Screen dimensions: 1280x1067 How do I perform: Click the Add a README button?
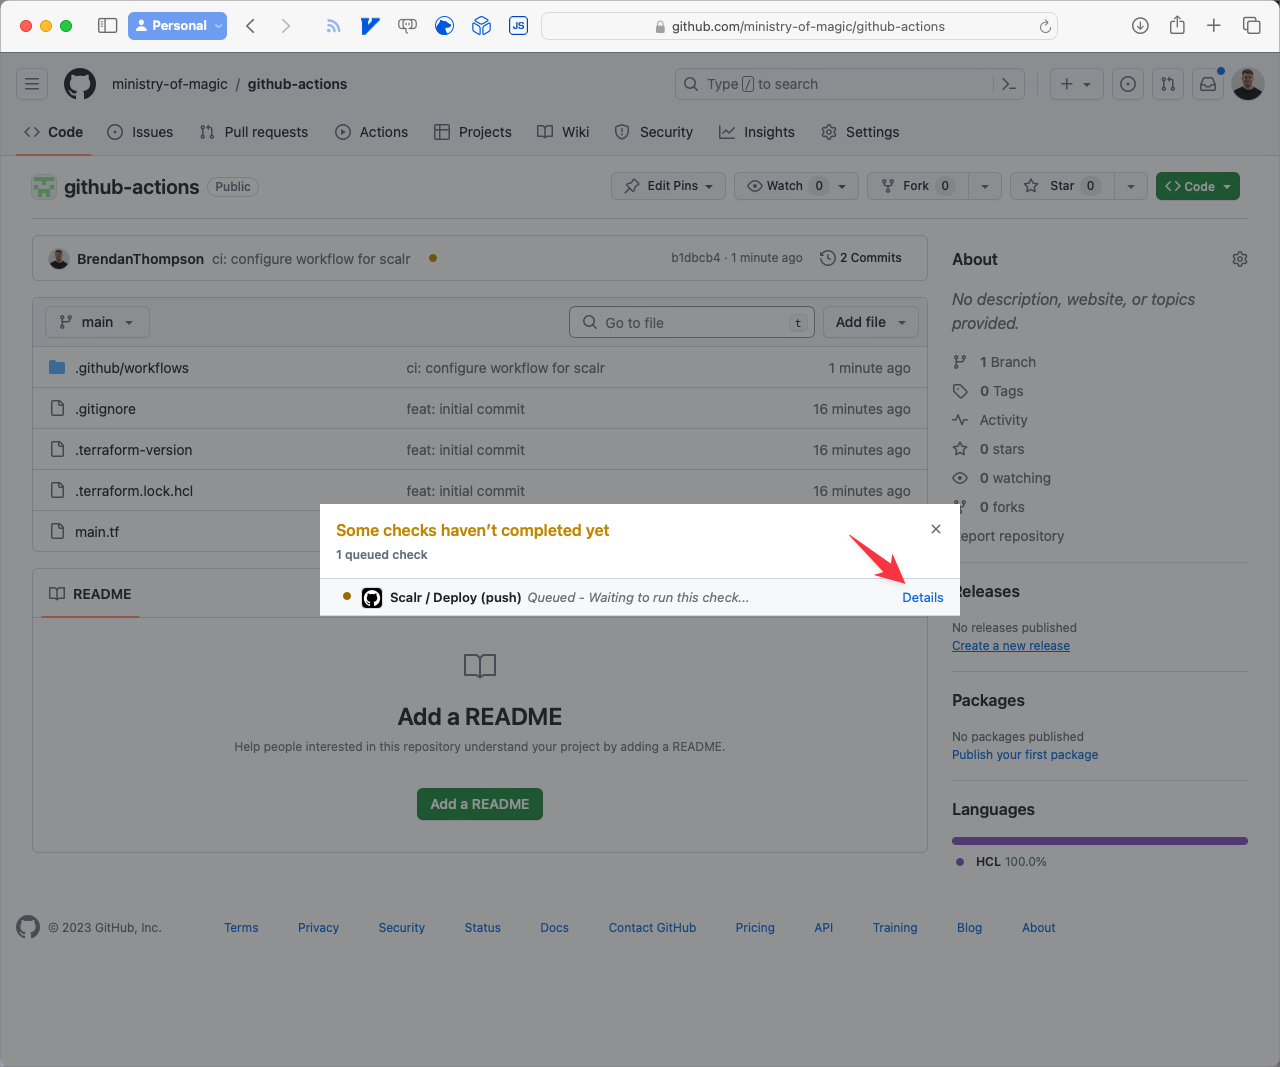pyautogui.click(x=480, y=804)
